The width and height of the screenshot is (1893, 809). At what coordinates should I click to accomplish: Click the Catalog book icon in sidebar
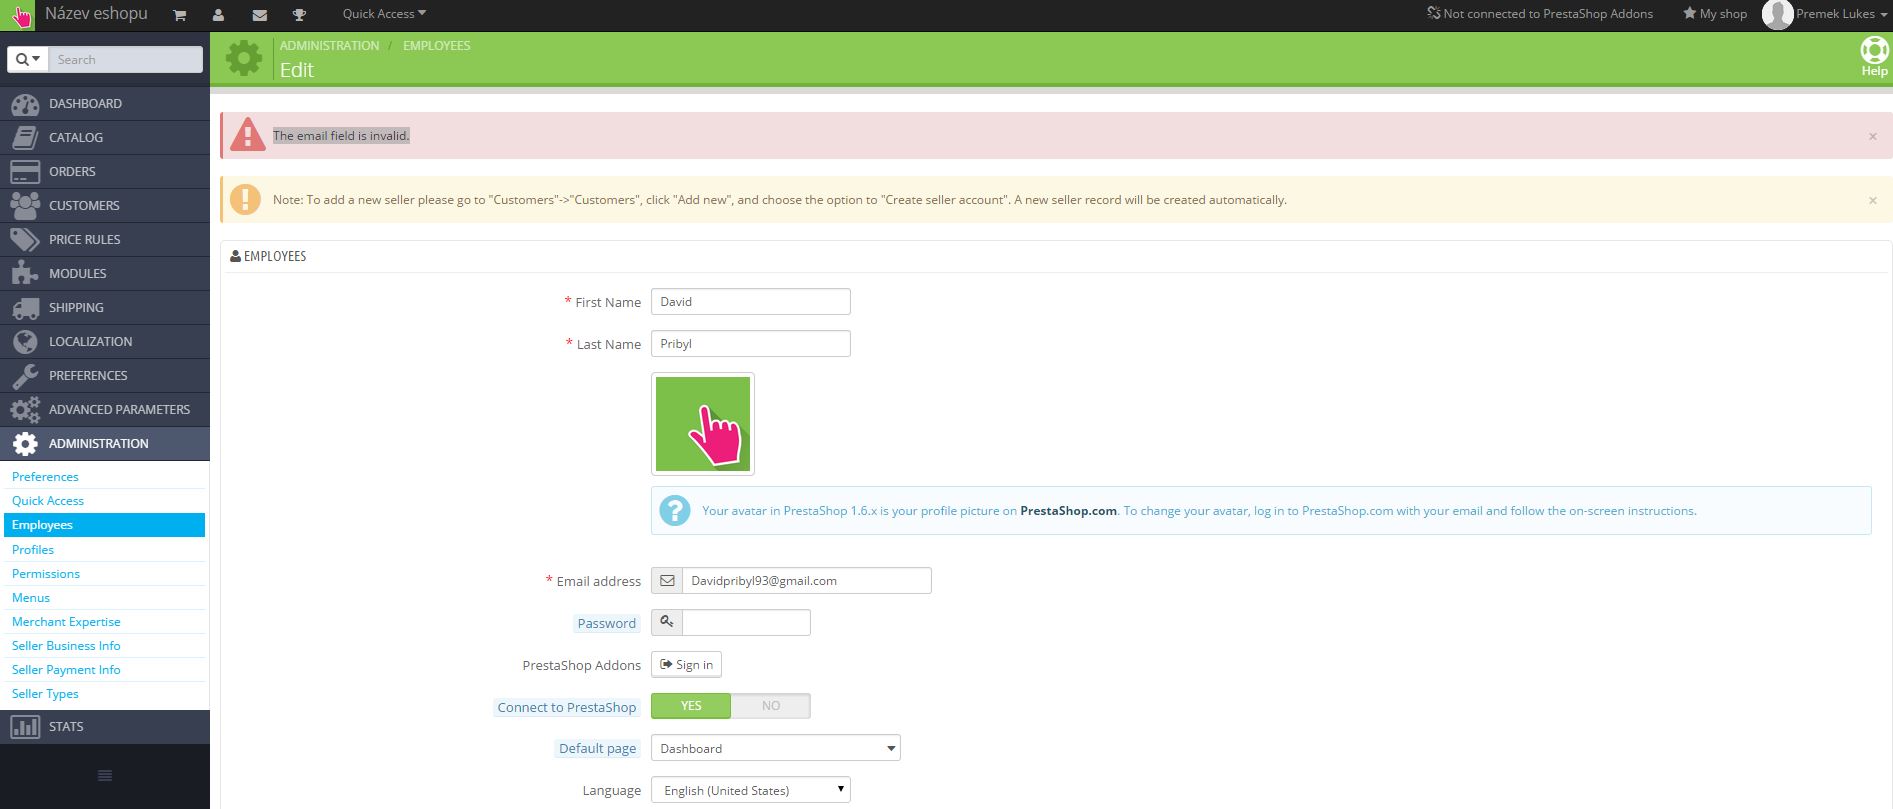pyautogui.click(x=25, y=138)
